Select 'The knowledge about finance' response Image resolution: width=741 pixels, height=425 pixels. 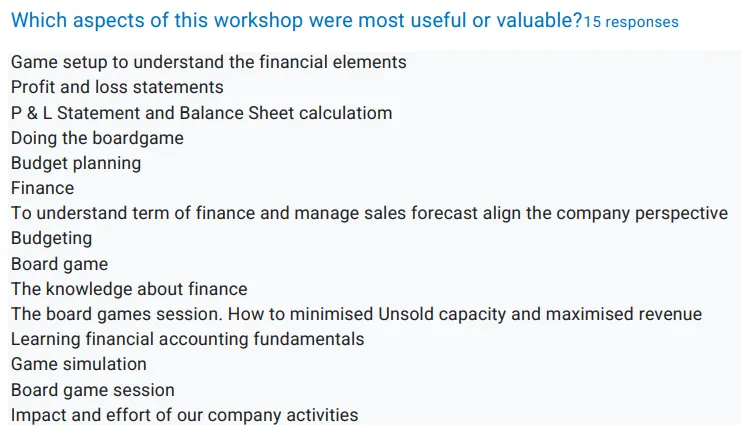click(x=129, y=289)
